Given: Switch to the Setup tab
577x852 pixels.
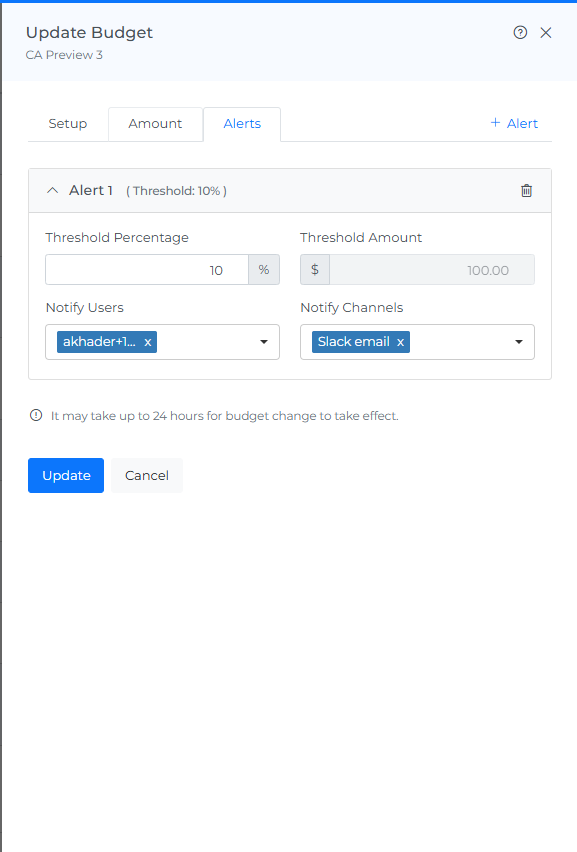Looking at the screenshot, I should tap(68, 124).
